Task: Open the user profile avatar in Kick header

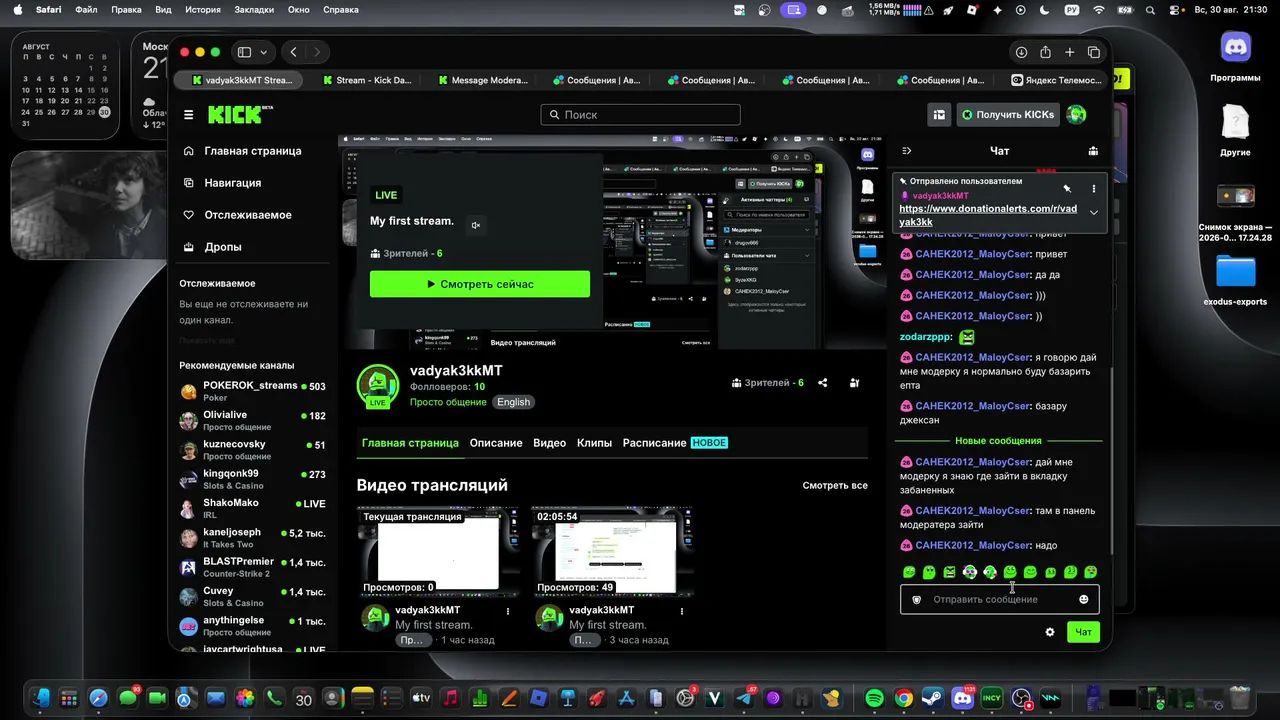Action: click(x=1076, y=115)
